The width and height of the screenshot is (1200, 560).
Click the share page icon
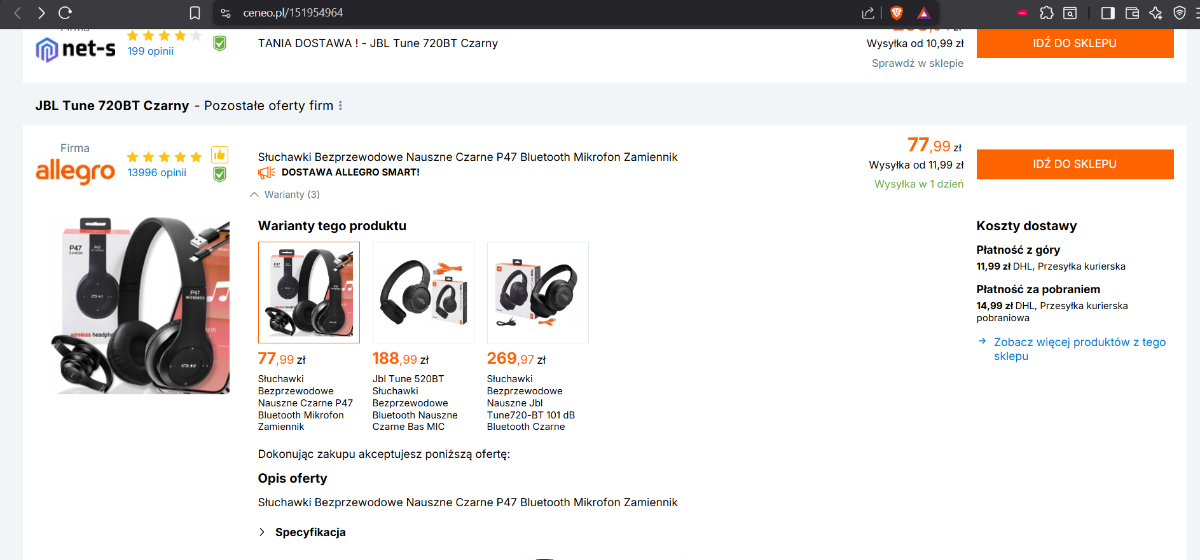[868, 13]
